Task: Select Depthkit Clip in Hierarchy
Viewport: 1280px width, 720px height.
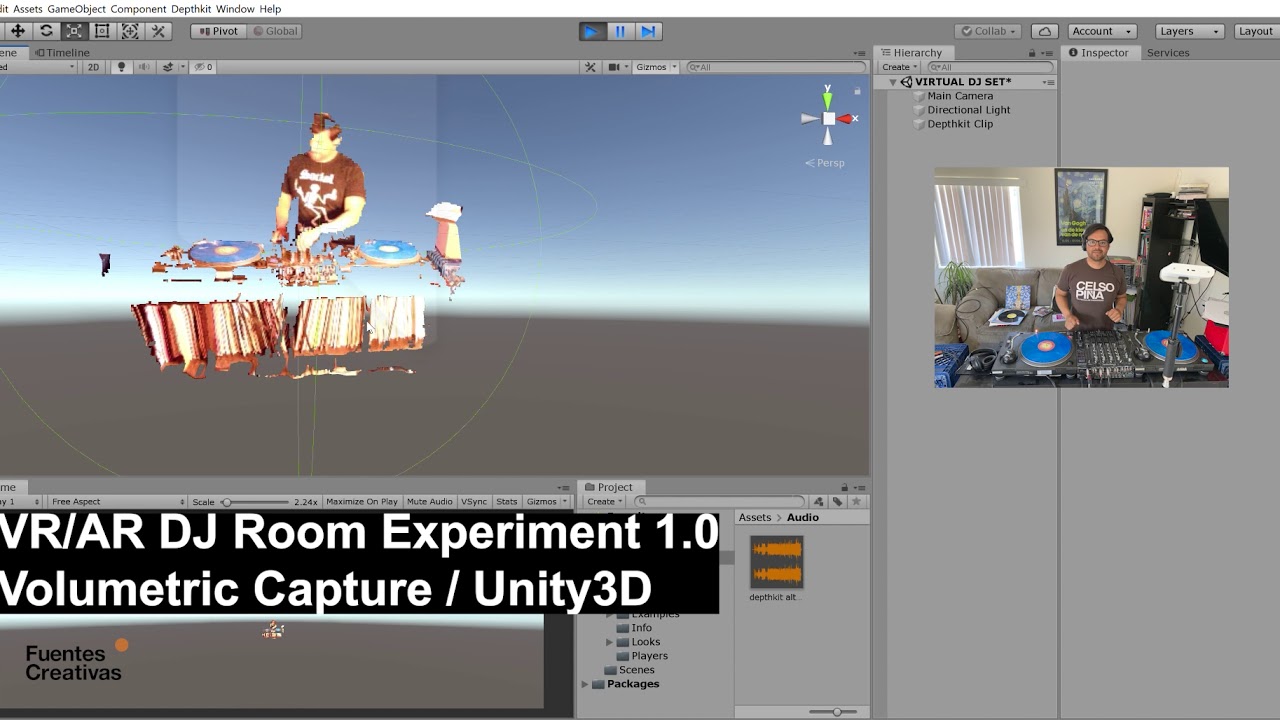Action: click(960, 124)
